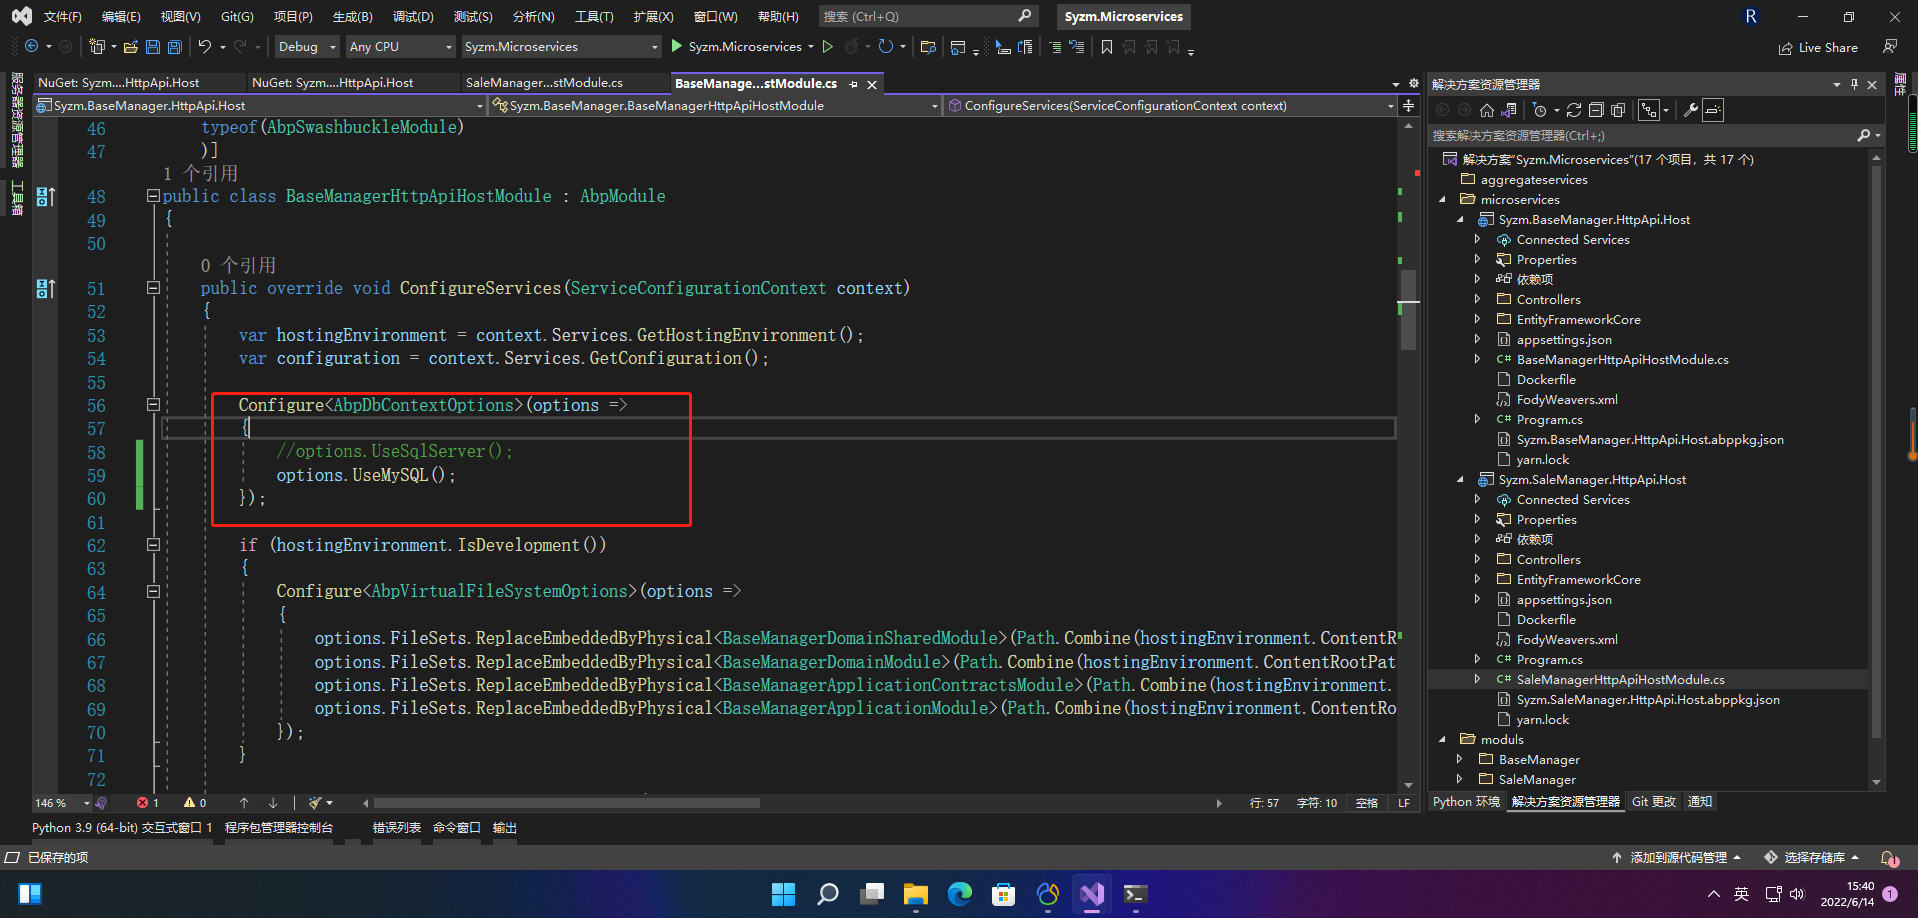
Task: Expand Program.cs under Syzm.SaleManager.HttpApi.Host
Action: (1478, 659)
